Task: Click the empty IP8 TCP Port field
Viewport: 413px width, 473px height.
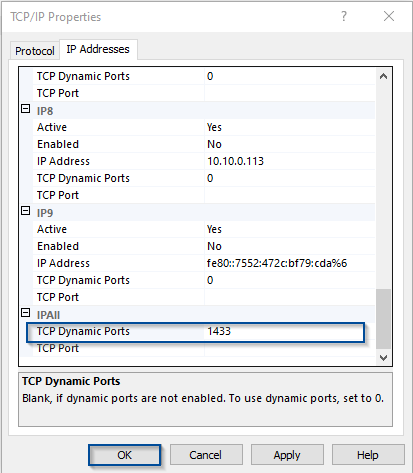Action: (x=289, y=195)
